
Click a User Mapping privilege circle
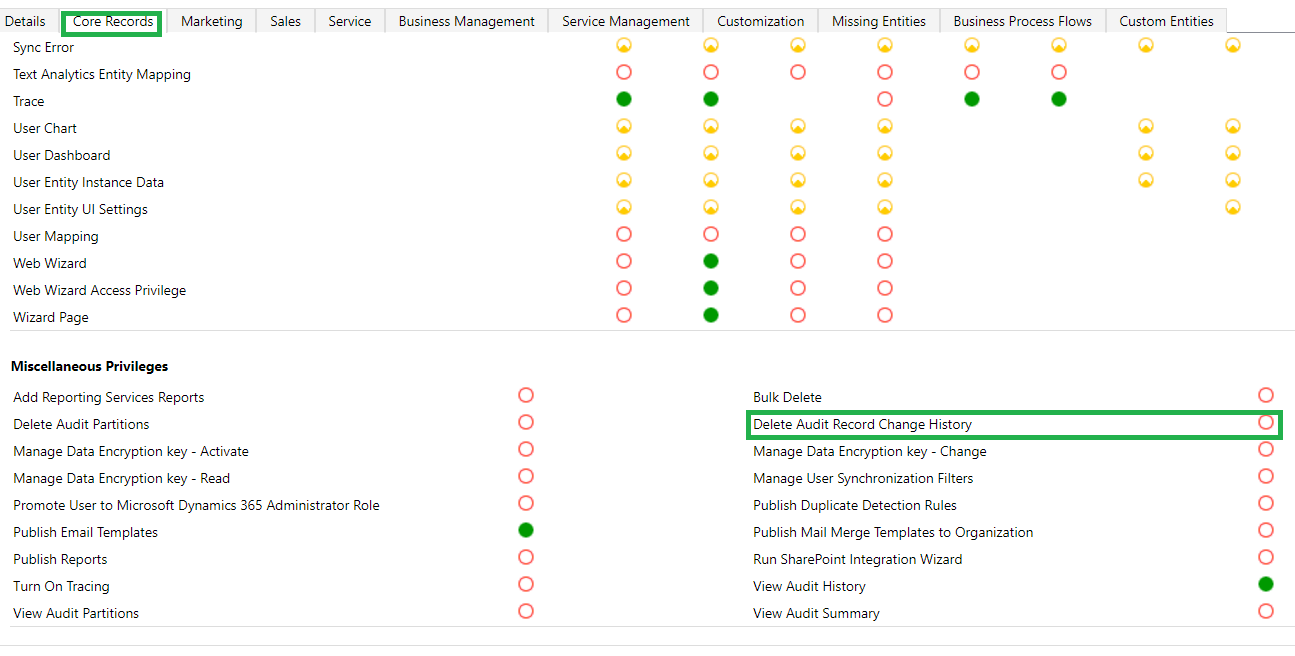[x=624, y=234]
